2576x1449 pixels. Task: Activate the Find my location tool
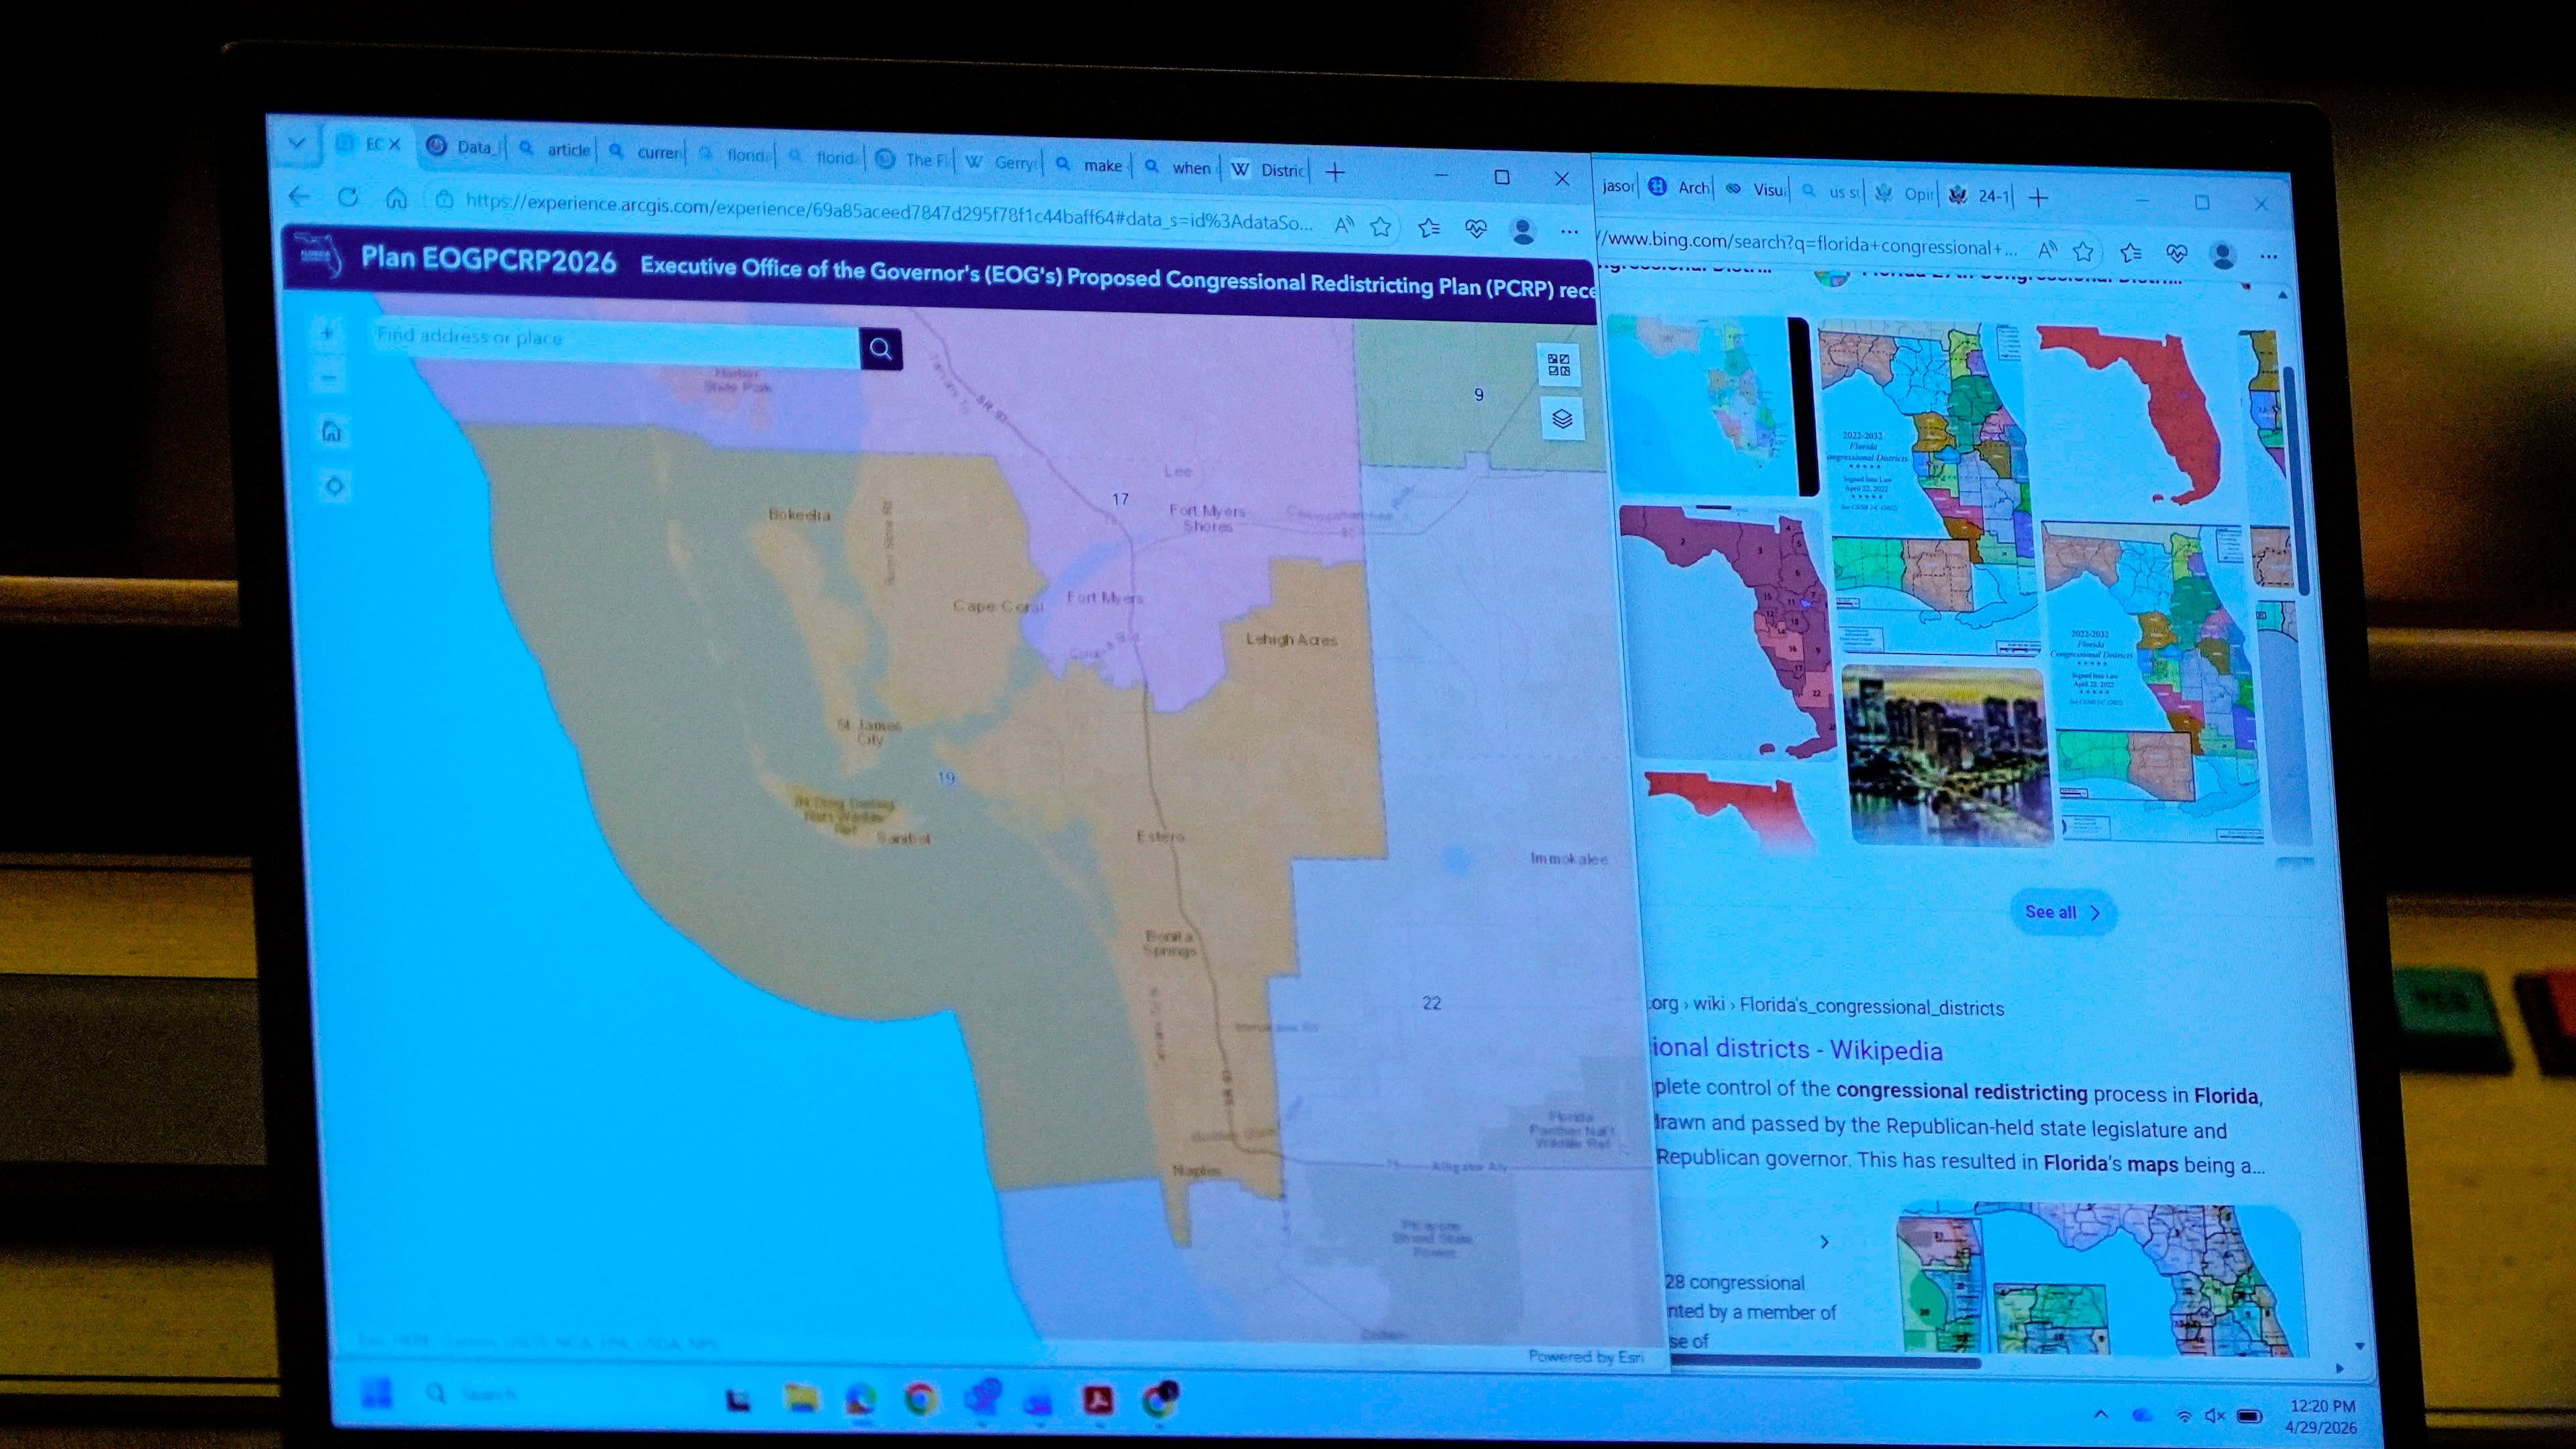(333, 486)
